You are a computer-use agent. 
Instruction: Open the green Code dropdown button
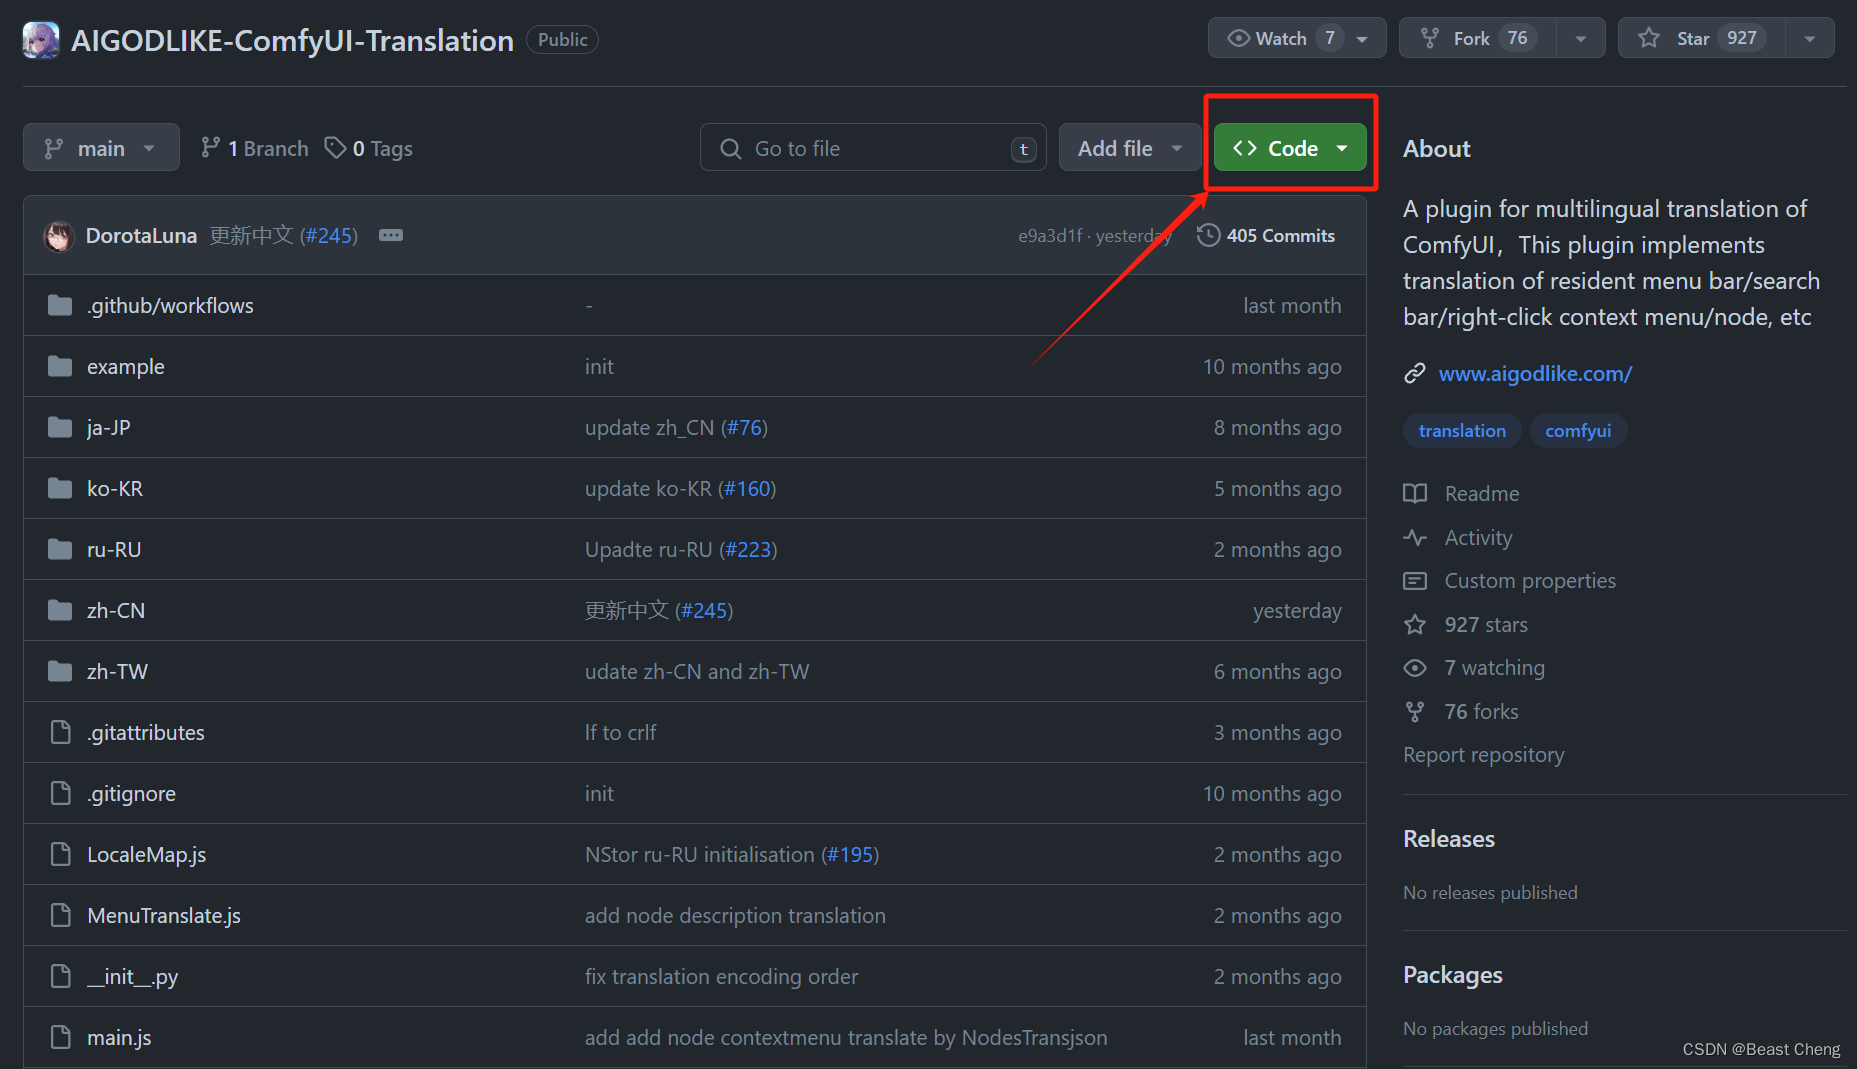click(x=1290, y=148)
